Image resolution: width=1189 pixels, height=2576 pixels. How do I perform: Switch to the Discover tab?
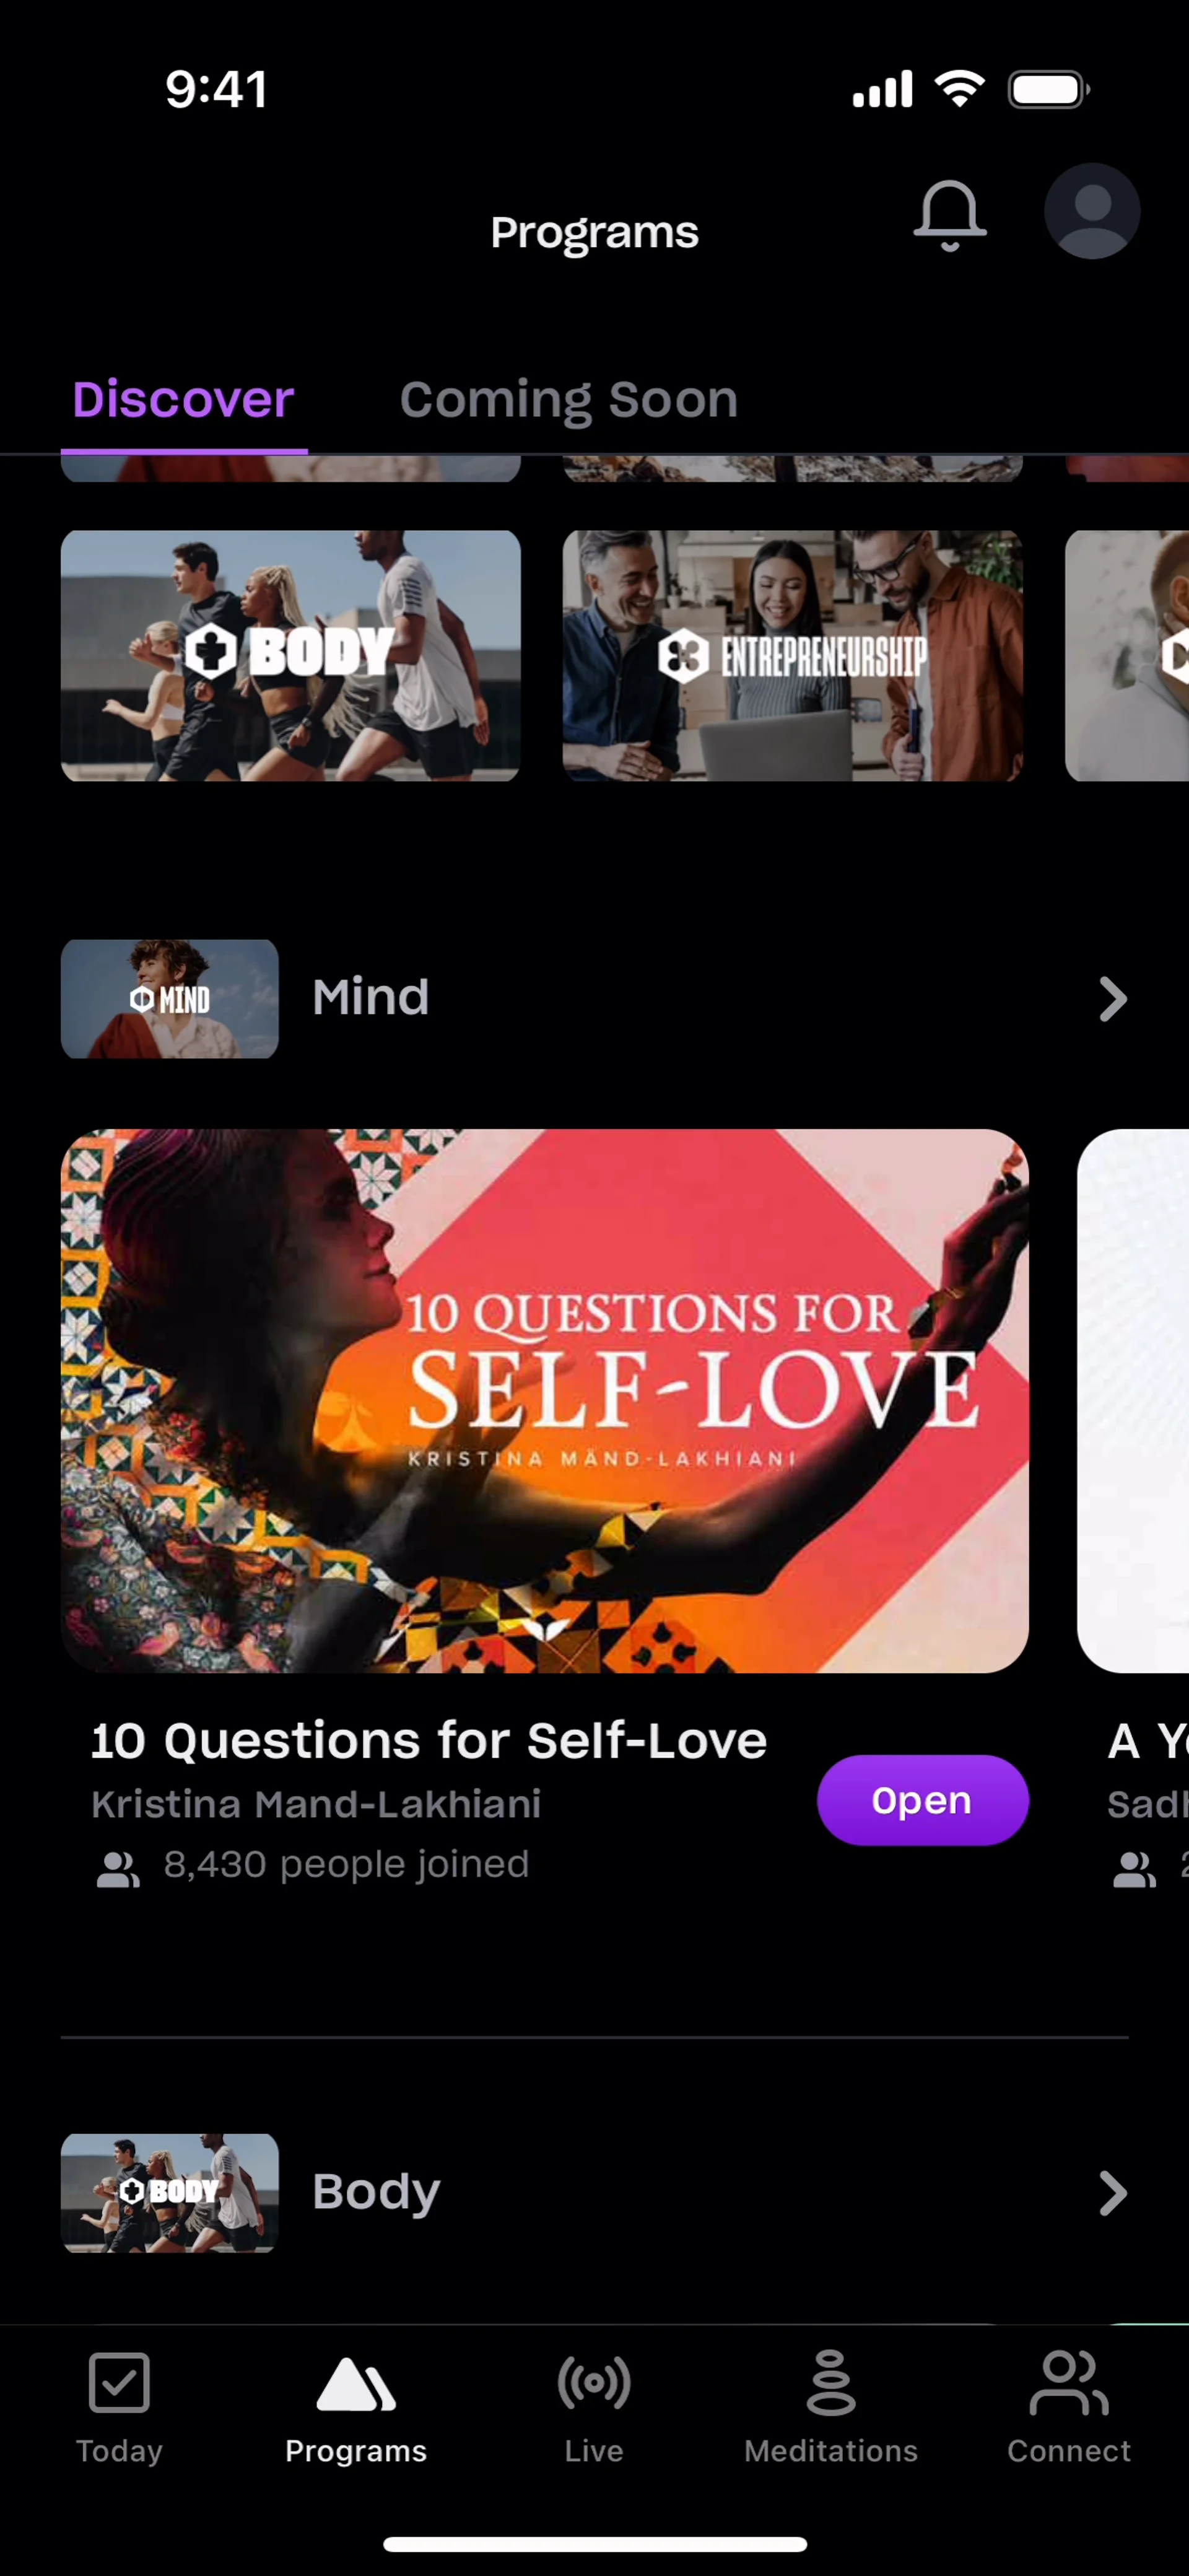click(183, 399)
